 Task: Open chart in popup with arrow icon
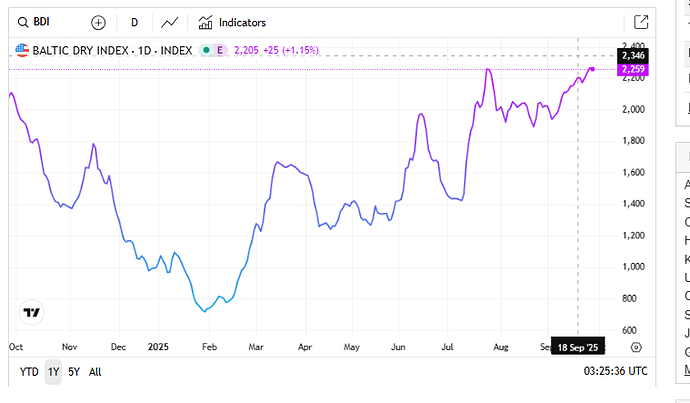[x=641, y=22]
